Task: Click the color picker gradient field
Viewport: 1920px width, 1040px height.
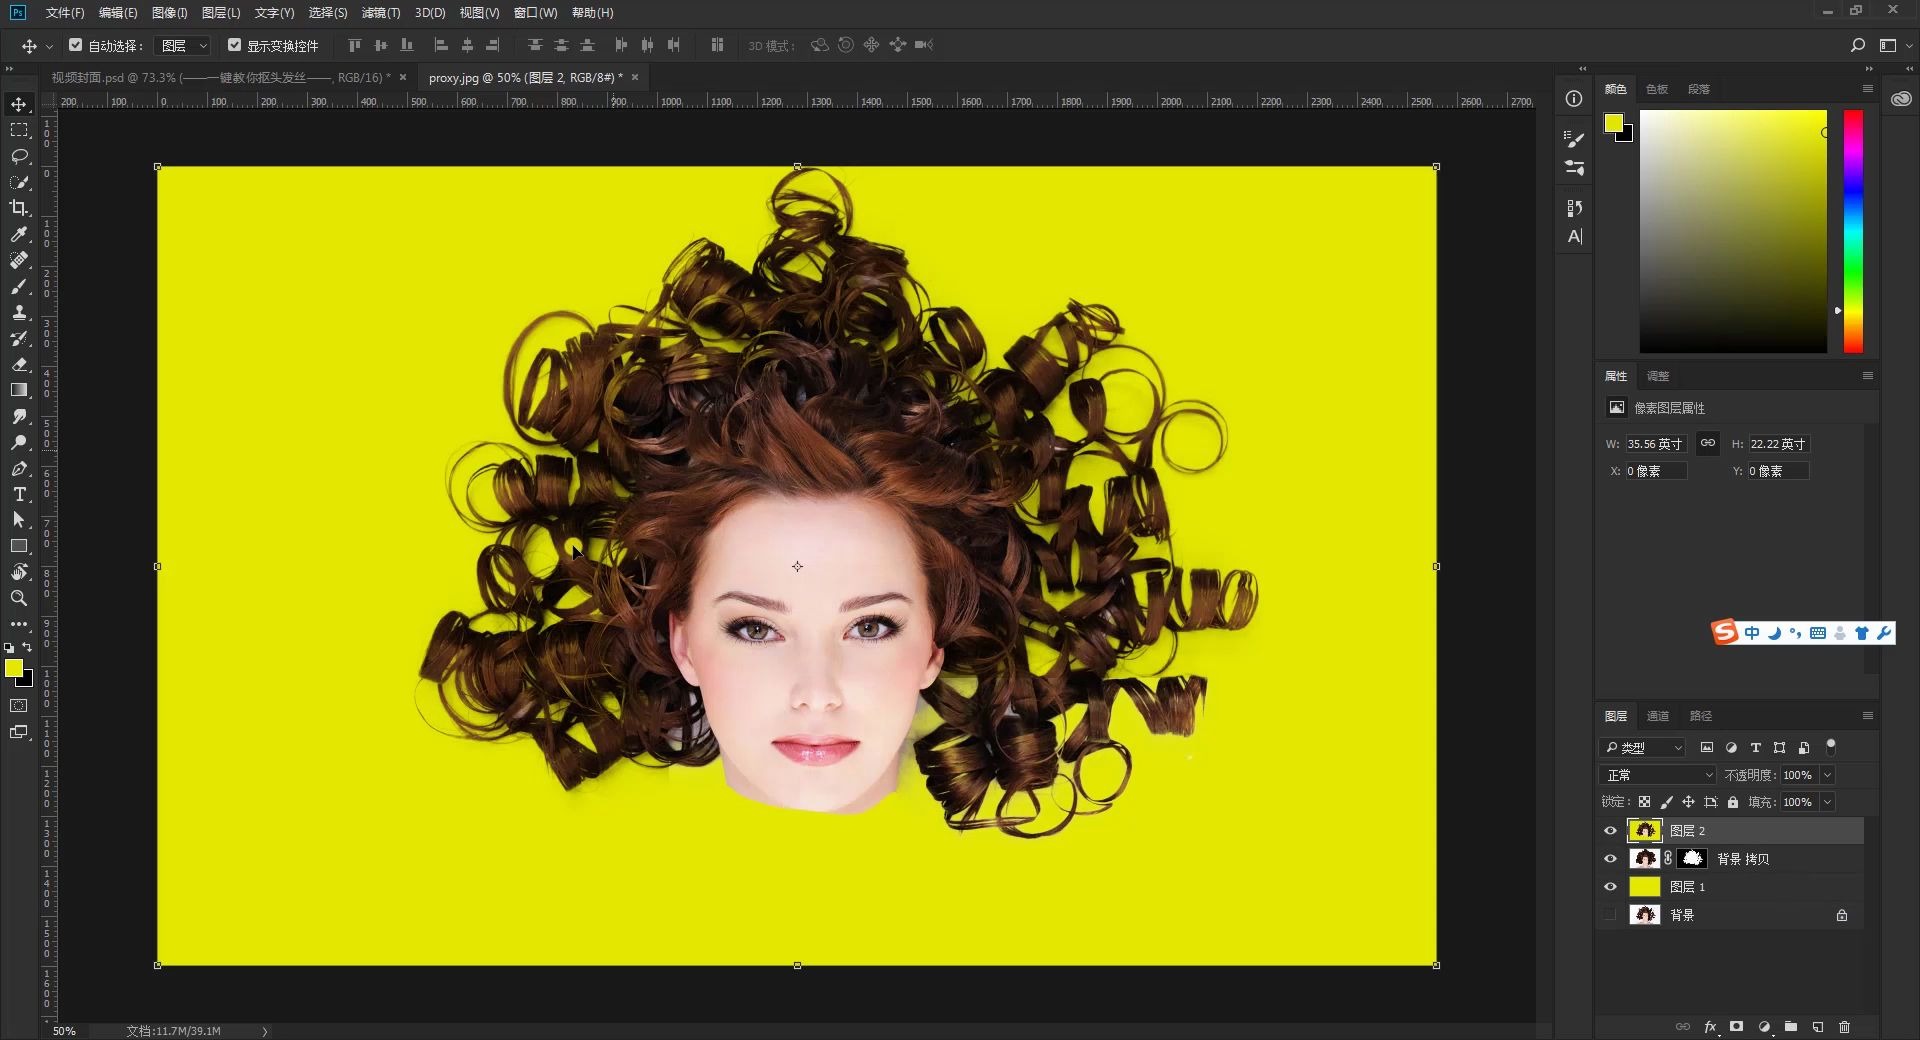Action: (x=1733, y=231)
